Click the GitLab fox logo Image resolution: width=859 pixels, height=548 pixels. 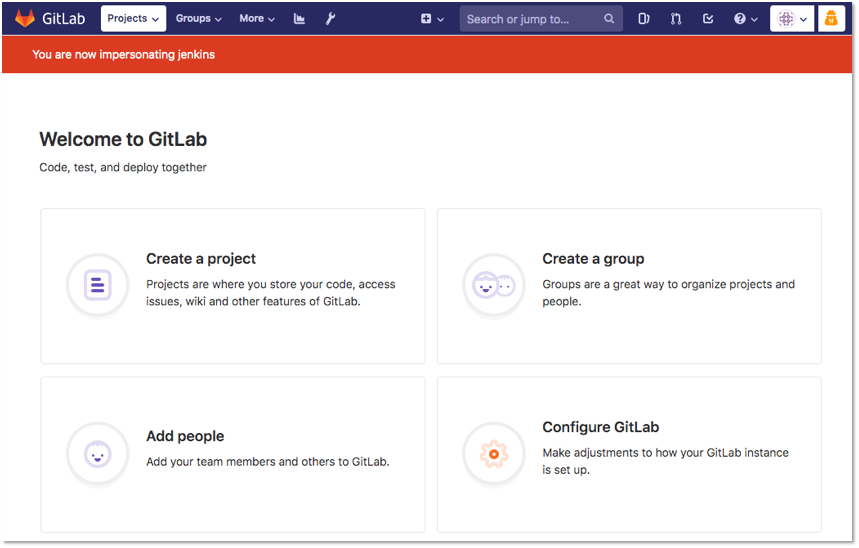[x=25, y=18]
